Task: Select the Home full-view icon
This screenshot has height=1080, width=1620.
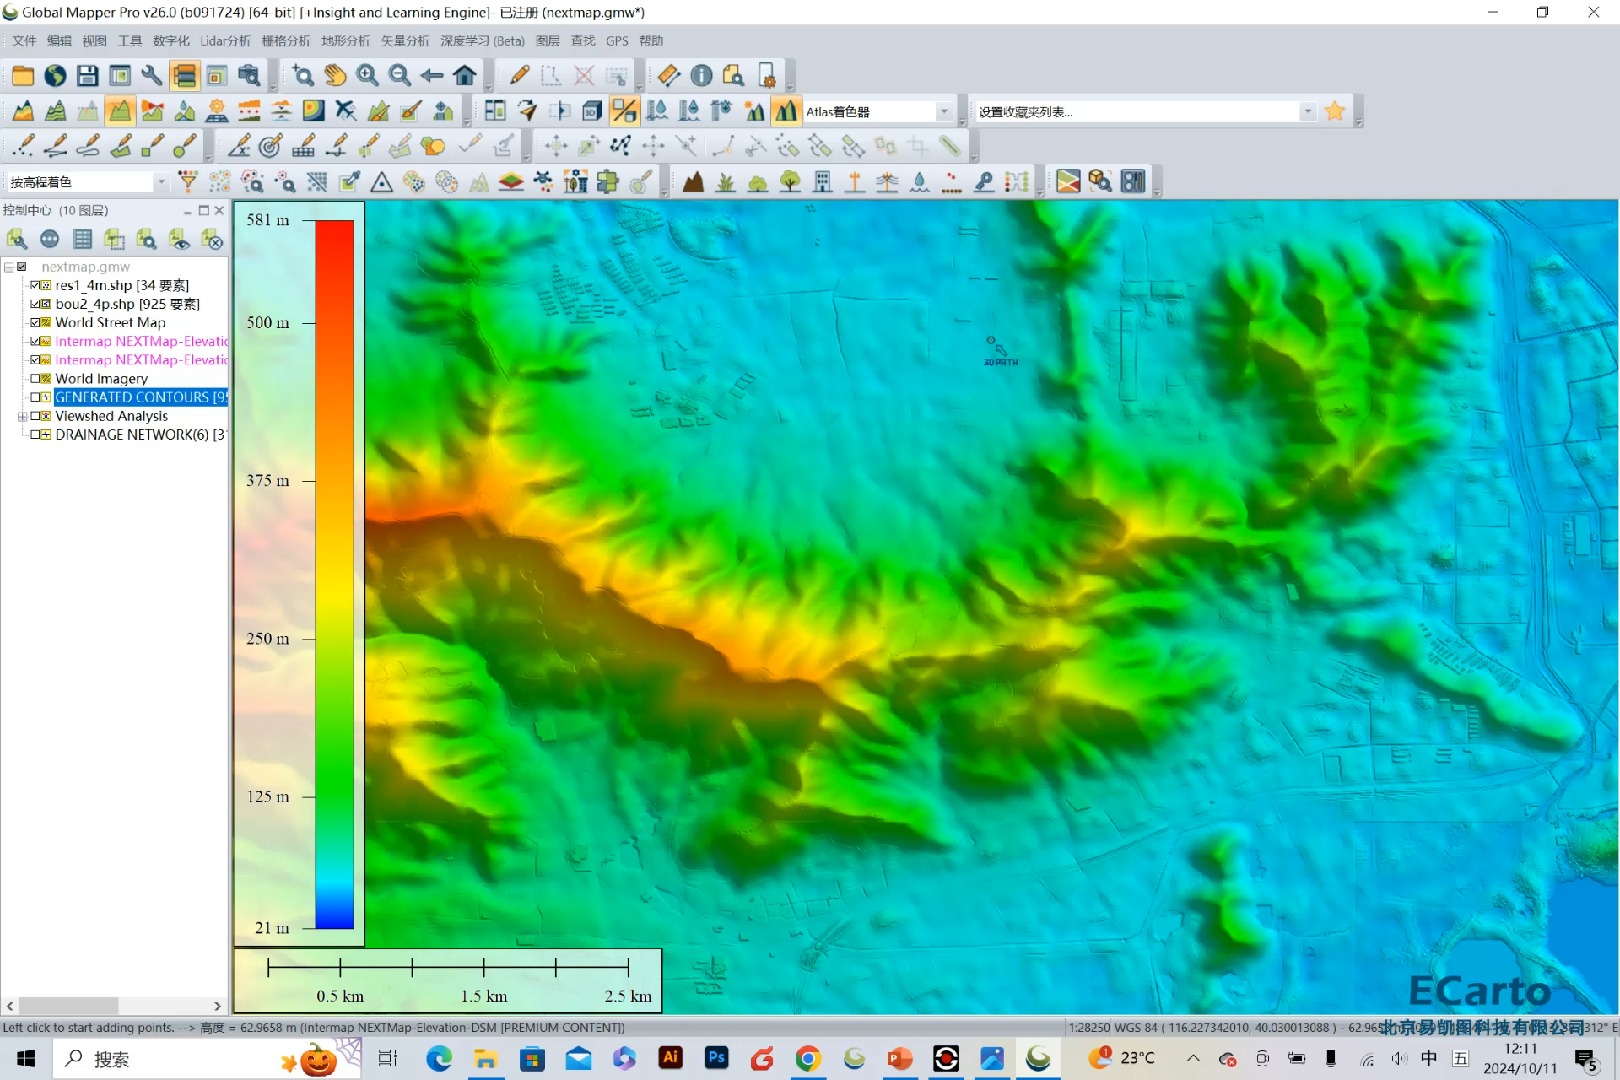Action: click(x=464, y=75)
